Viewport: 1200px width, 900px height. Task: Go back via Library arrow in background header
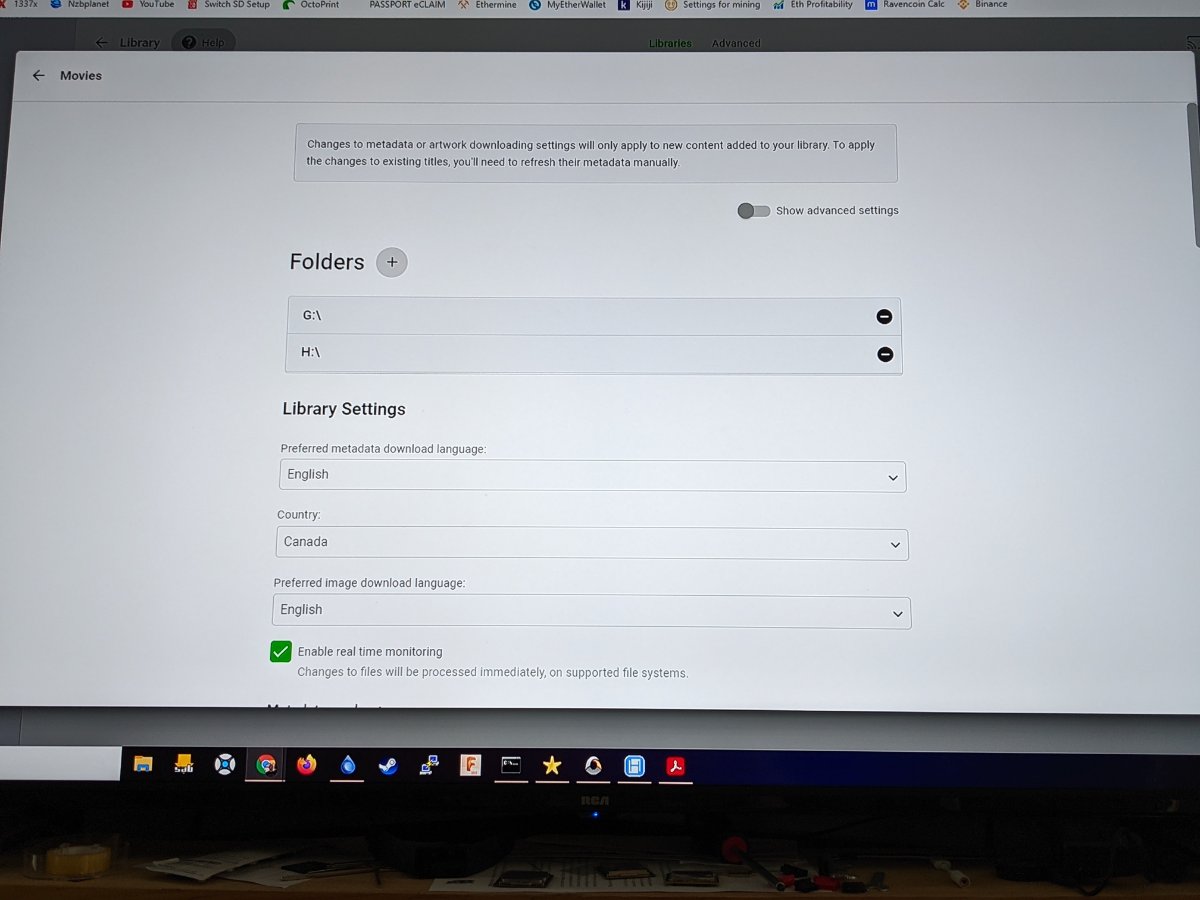(101, 43)
